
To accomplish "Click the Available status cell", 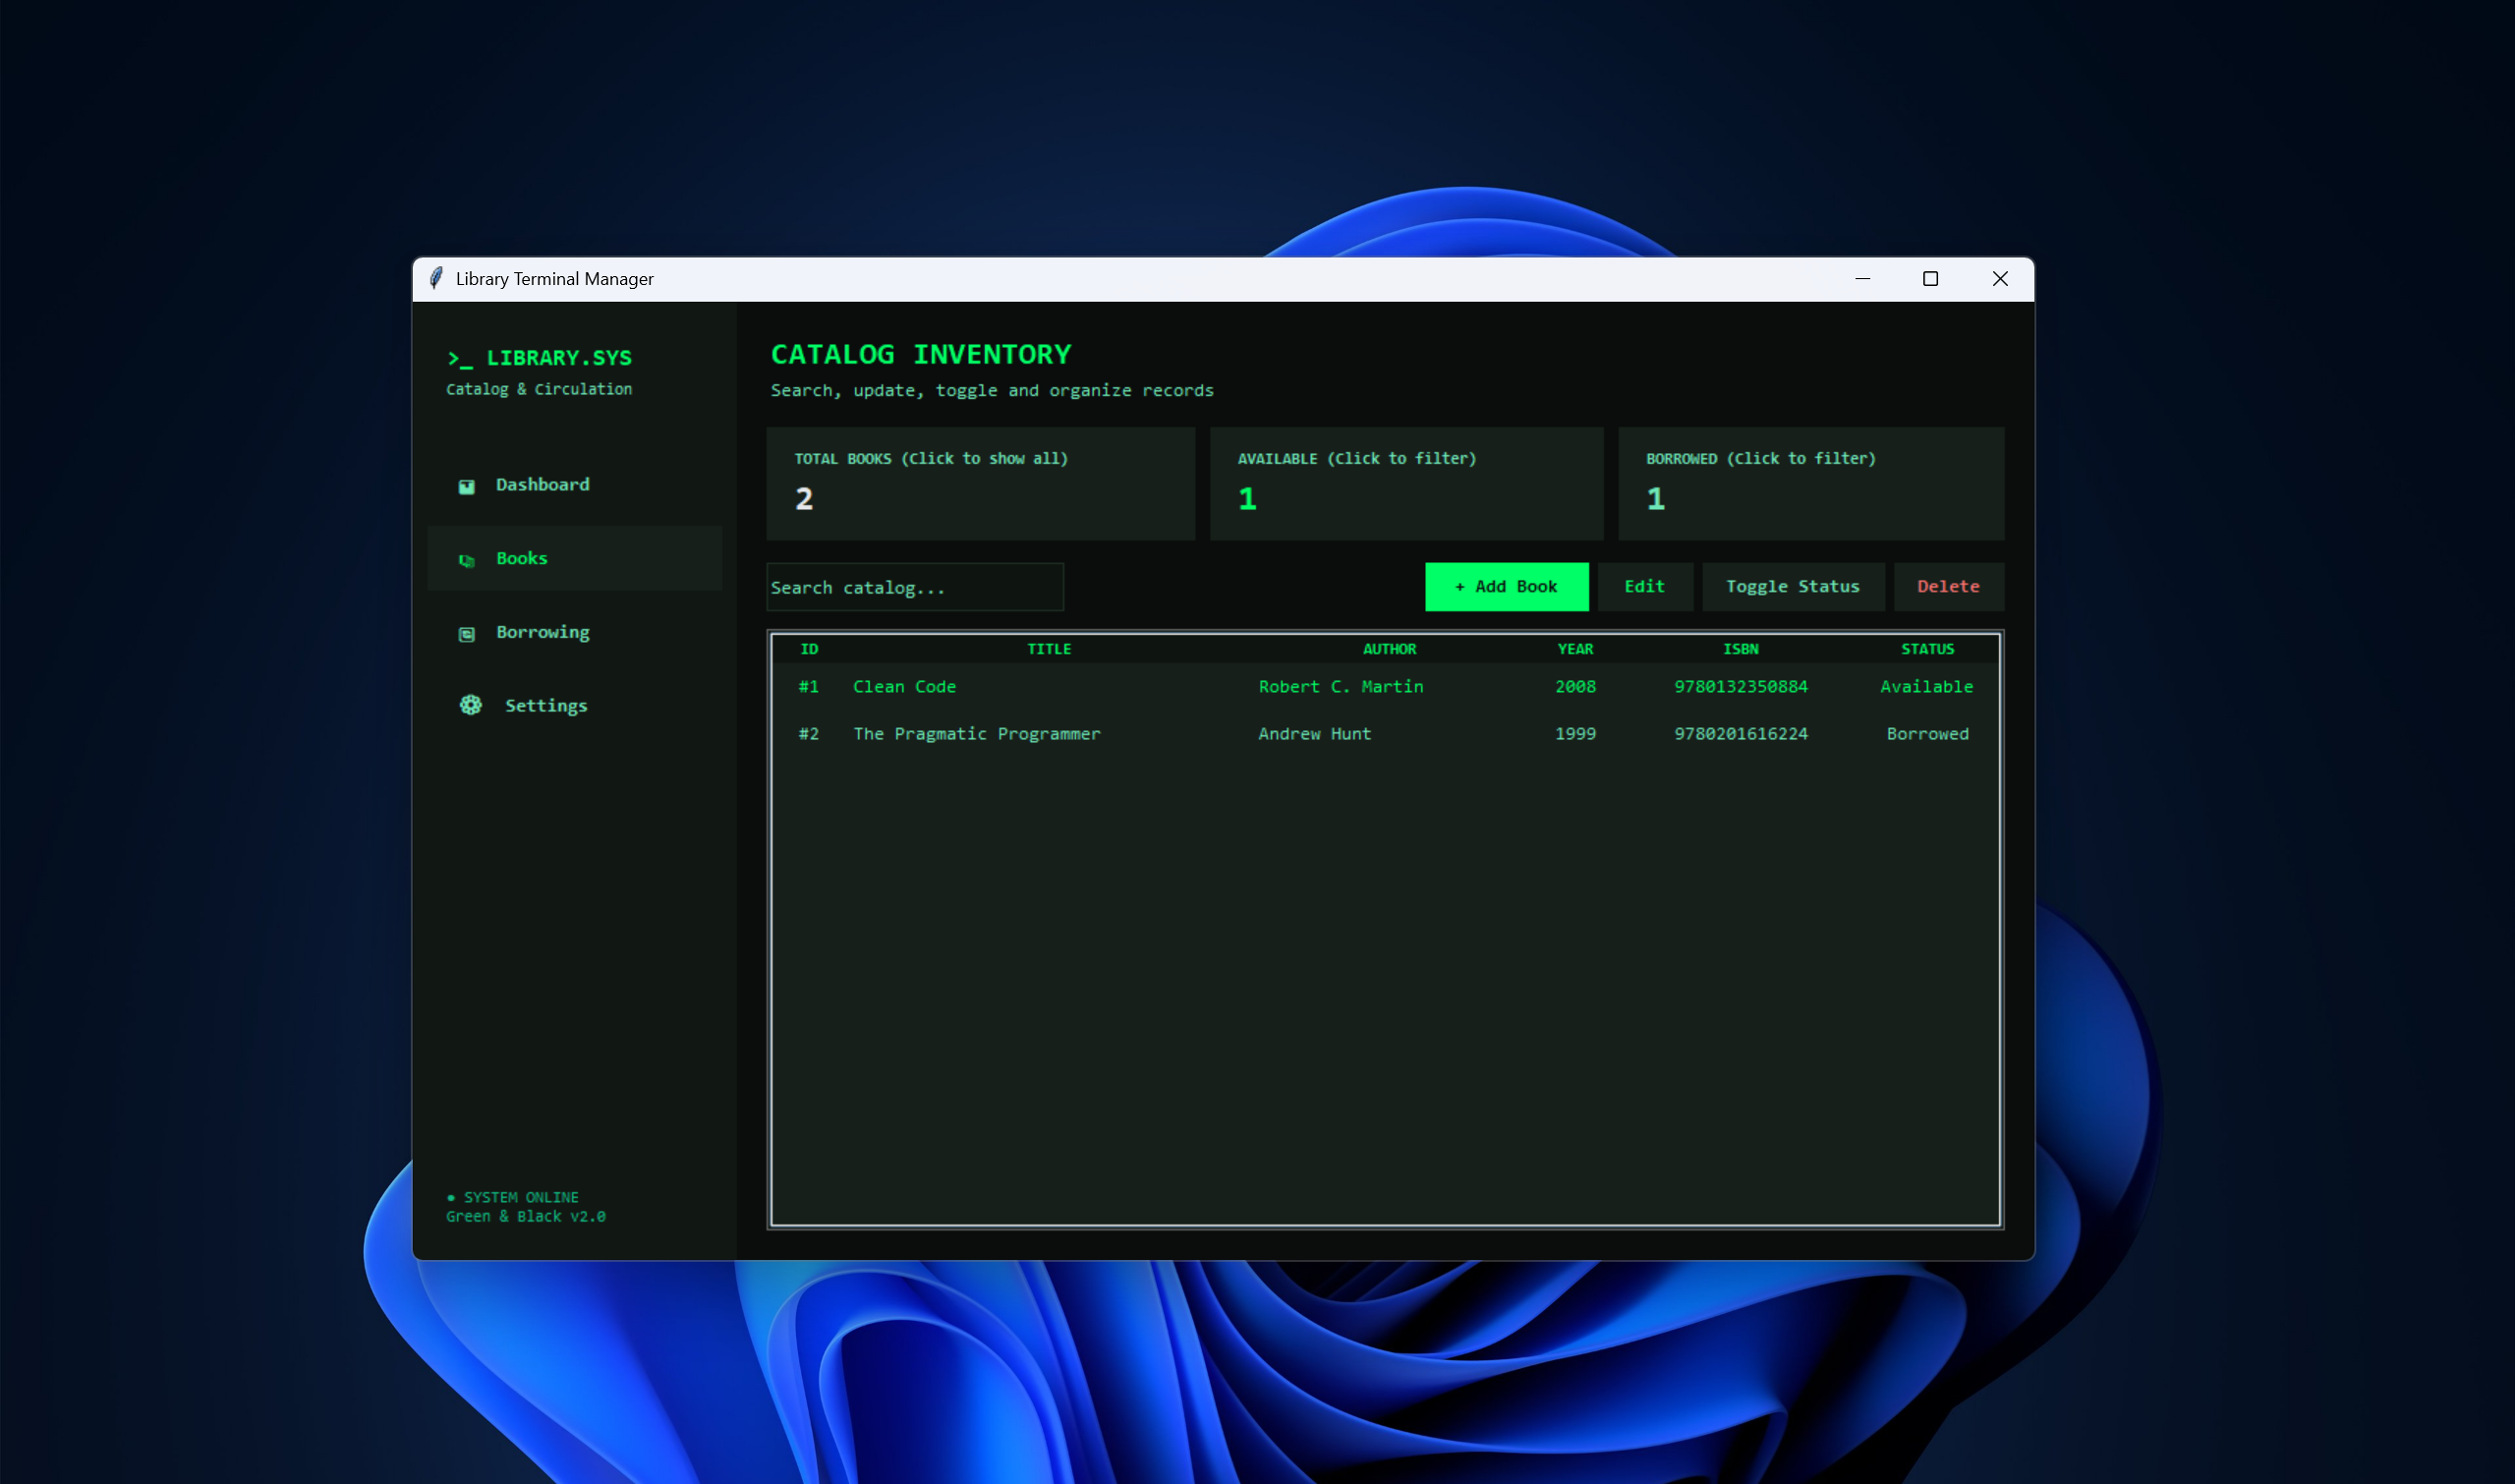I will [1926, 687].
